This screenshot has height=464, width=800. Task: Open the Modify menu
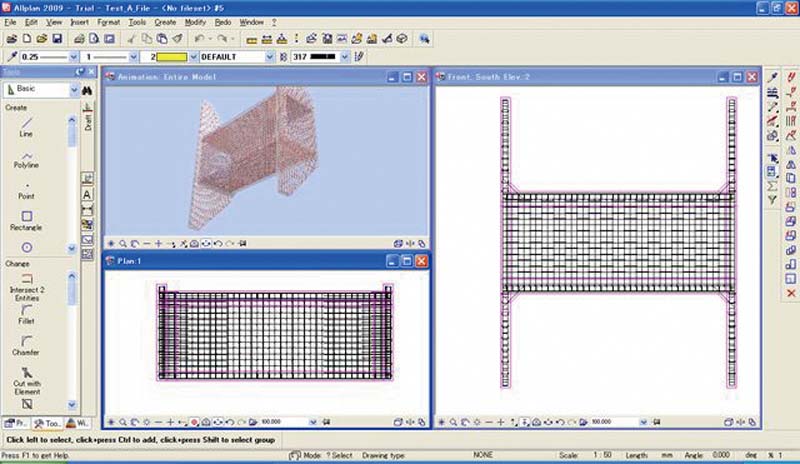pos(195,21)
